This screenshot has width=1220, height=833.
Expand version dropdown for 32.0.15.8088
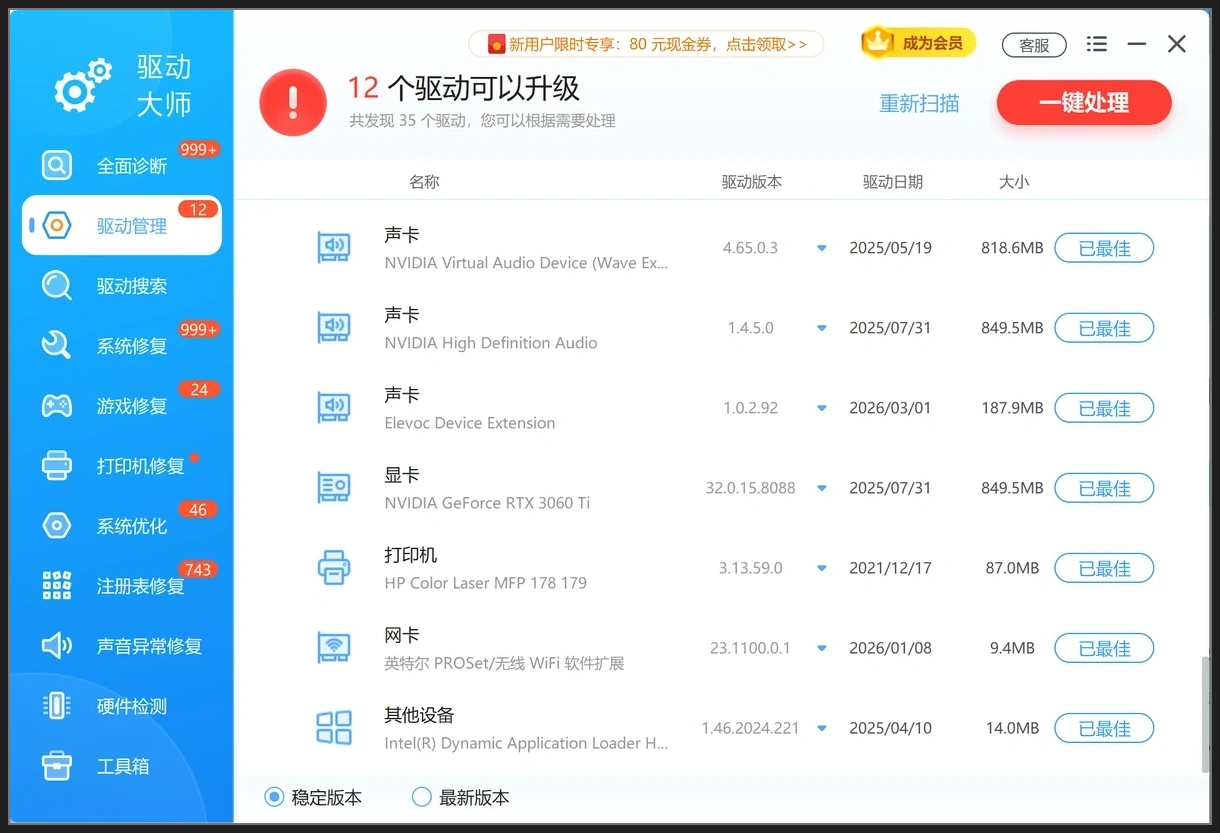(x=822, y=488)
